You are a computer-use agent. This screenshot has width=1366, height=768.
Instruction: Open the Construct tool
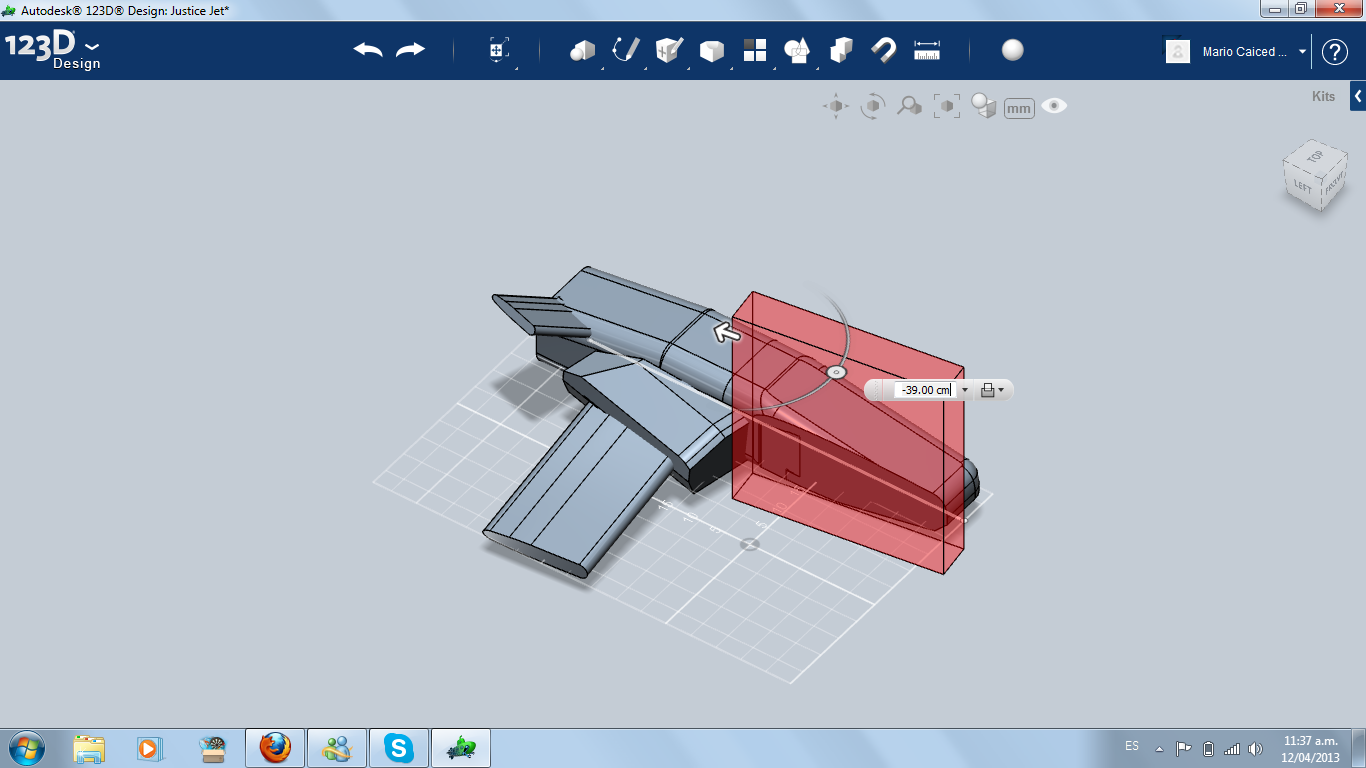coord(669,50)
